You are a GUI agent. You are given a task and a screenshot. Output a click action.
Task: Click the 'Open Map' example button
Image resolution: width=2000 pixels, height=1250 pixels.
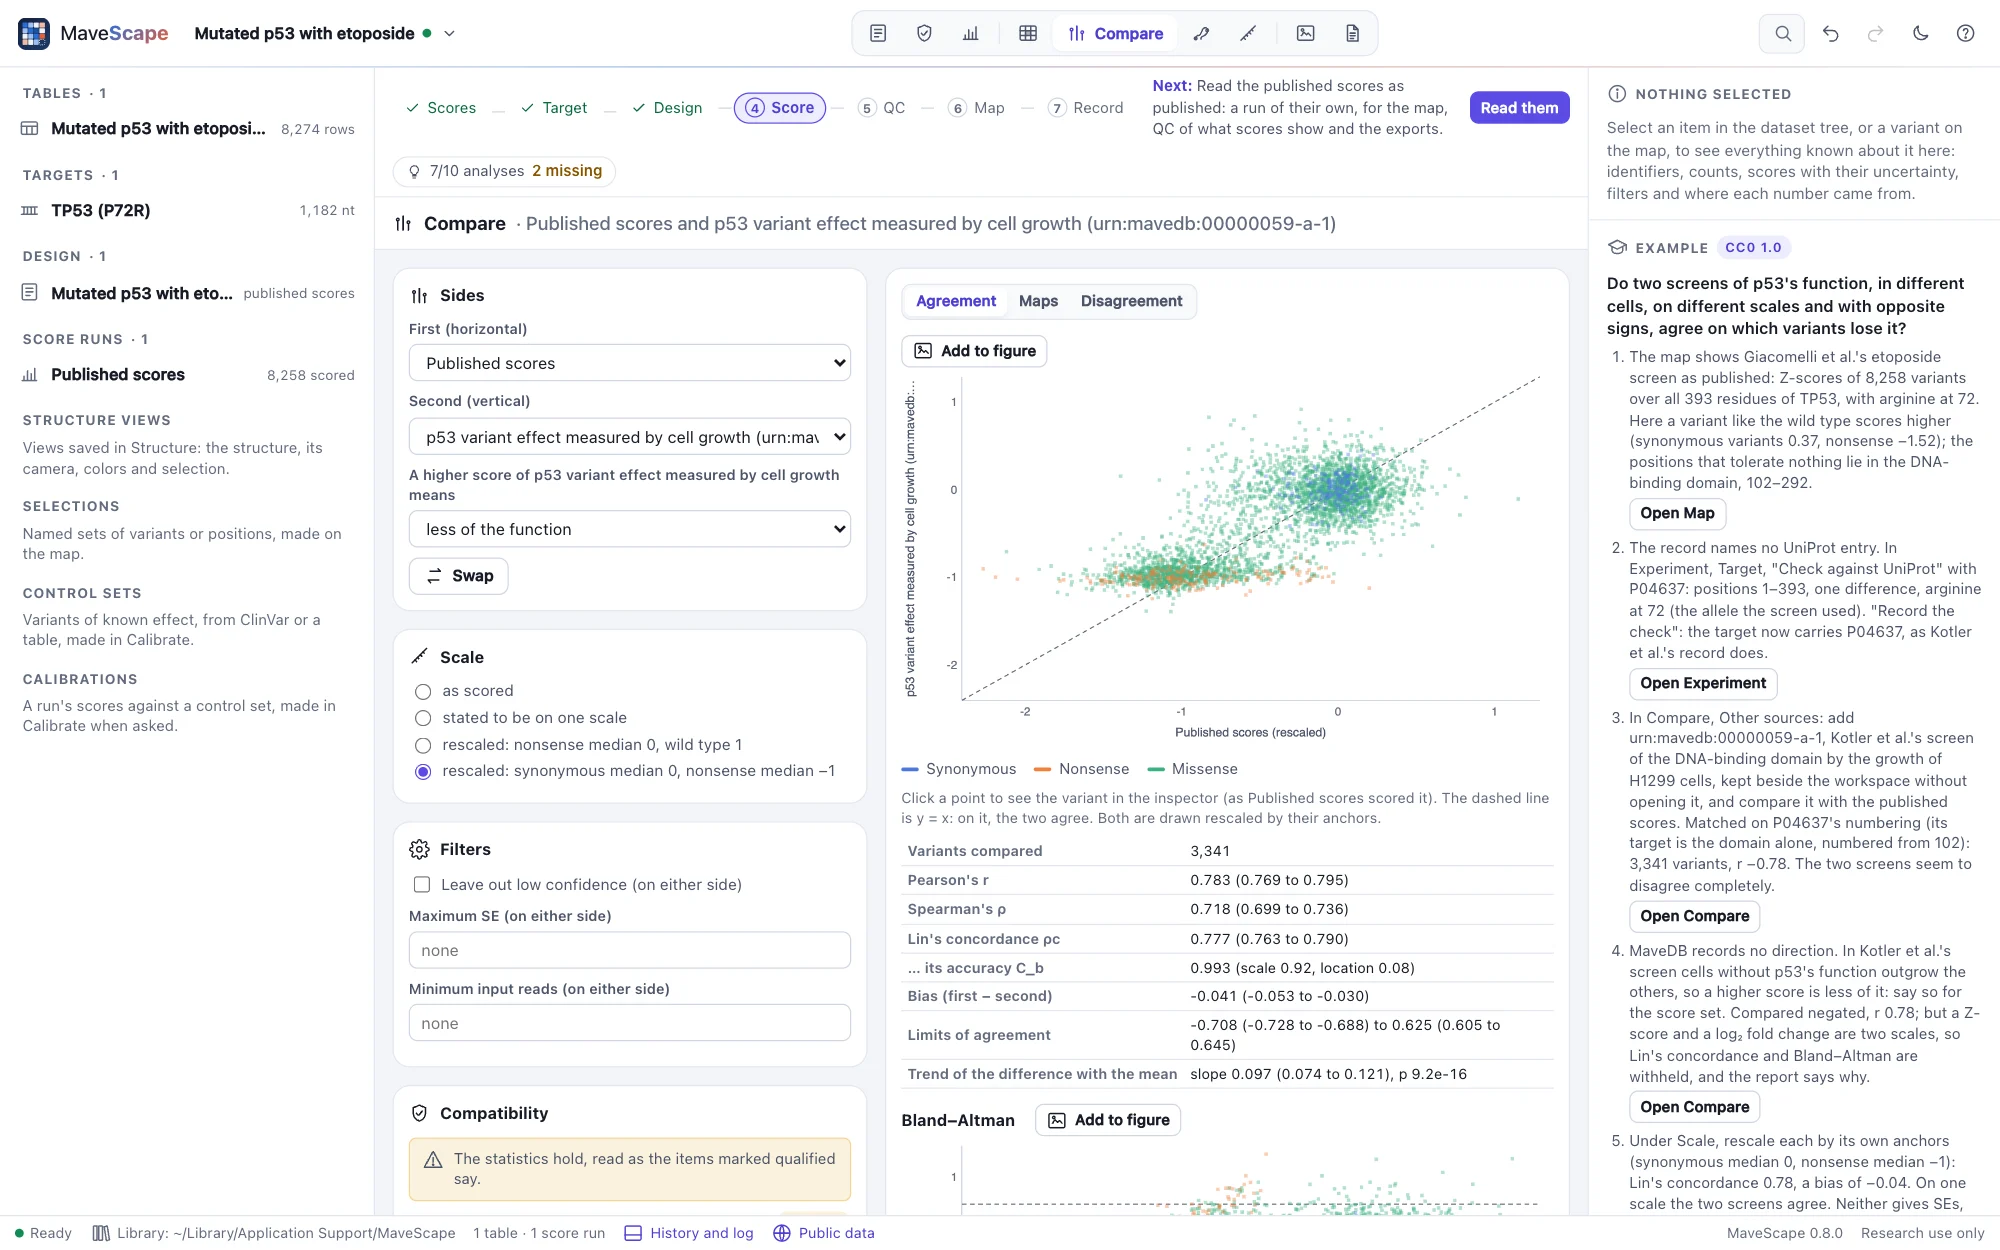click(1677, 513)
